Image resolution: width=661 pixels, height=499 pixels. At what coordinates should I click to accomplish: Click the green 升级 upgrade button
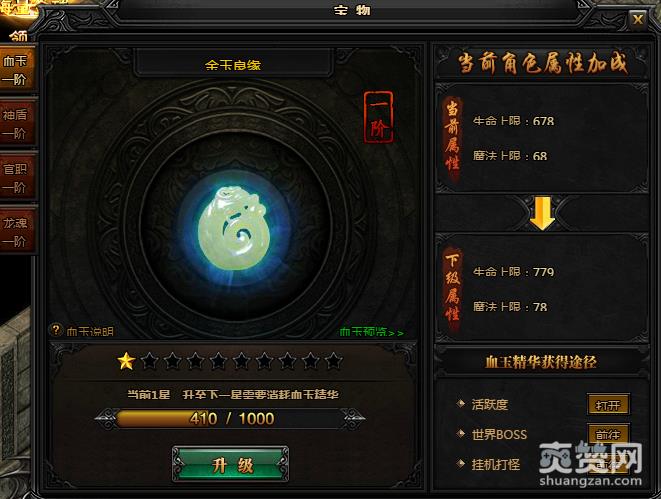[231, 464]
